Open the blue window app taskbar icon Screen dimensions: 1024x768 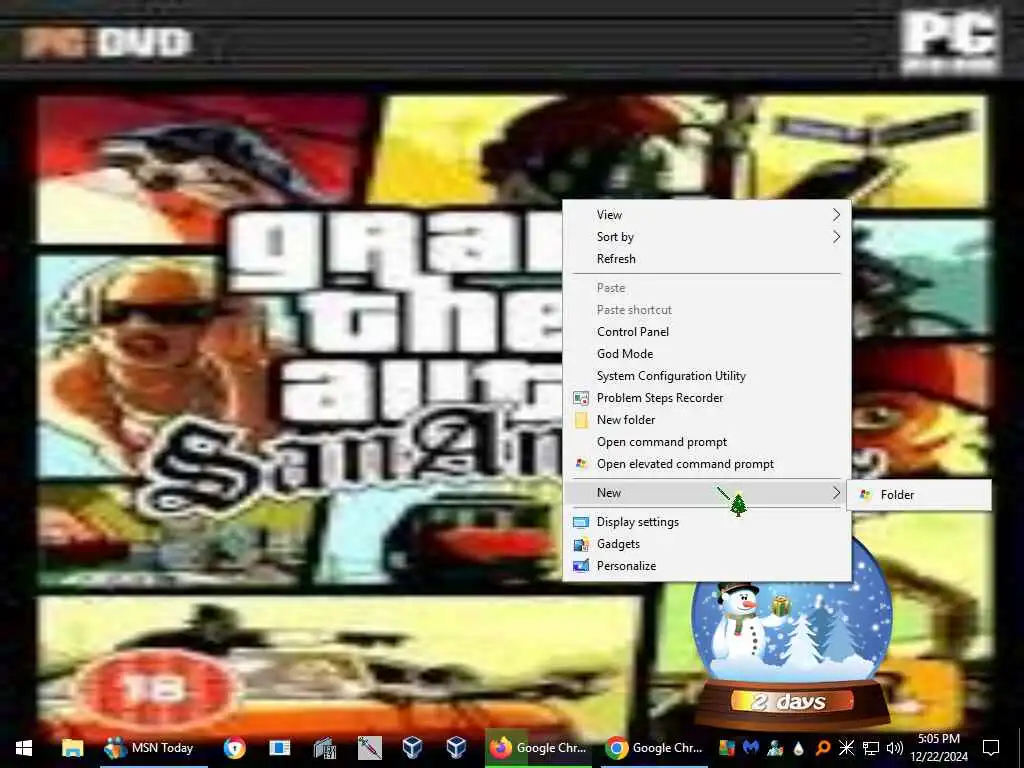click(x=280, y=748)
